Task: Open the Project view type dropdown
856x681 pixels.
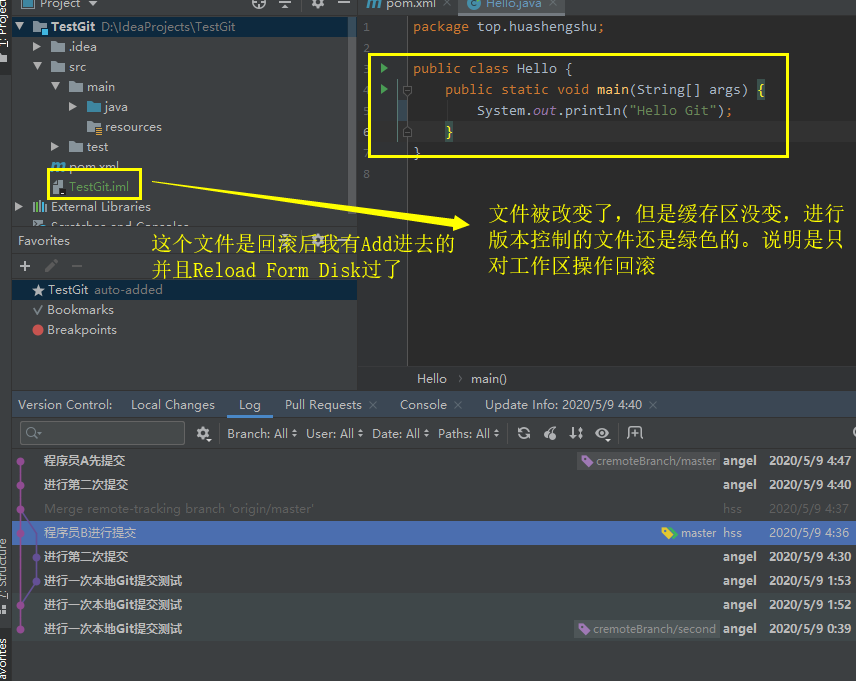Action: tap(93, 4)
